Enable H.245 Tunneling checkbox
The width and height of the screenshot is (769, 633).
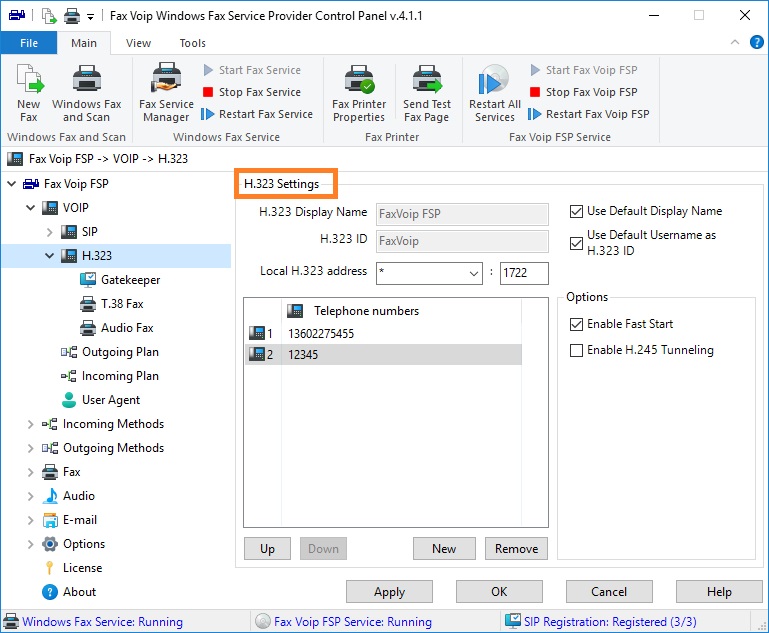click(576, 350)
